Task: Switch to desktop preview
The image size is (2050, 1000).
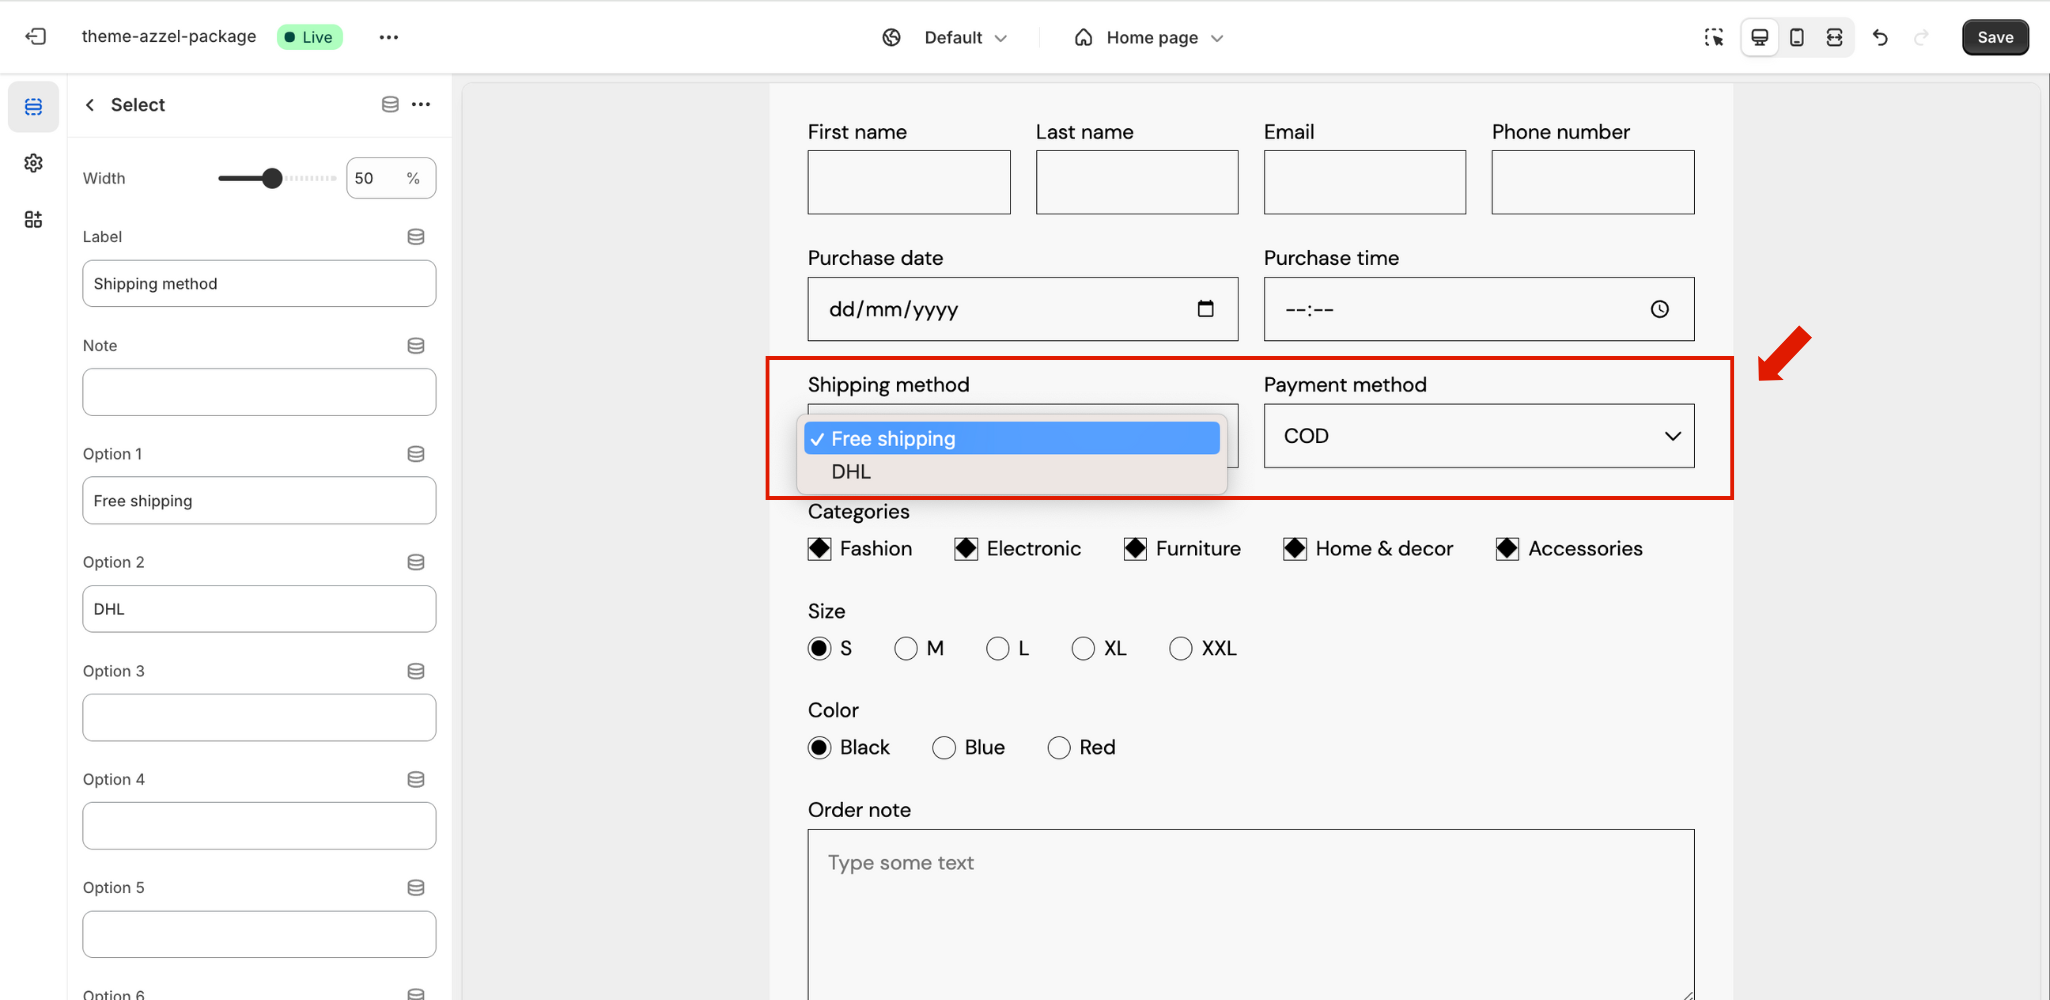Action: click(x=1759, y=37)
